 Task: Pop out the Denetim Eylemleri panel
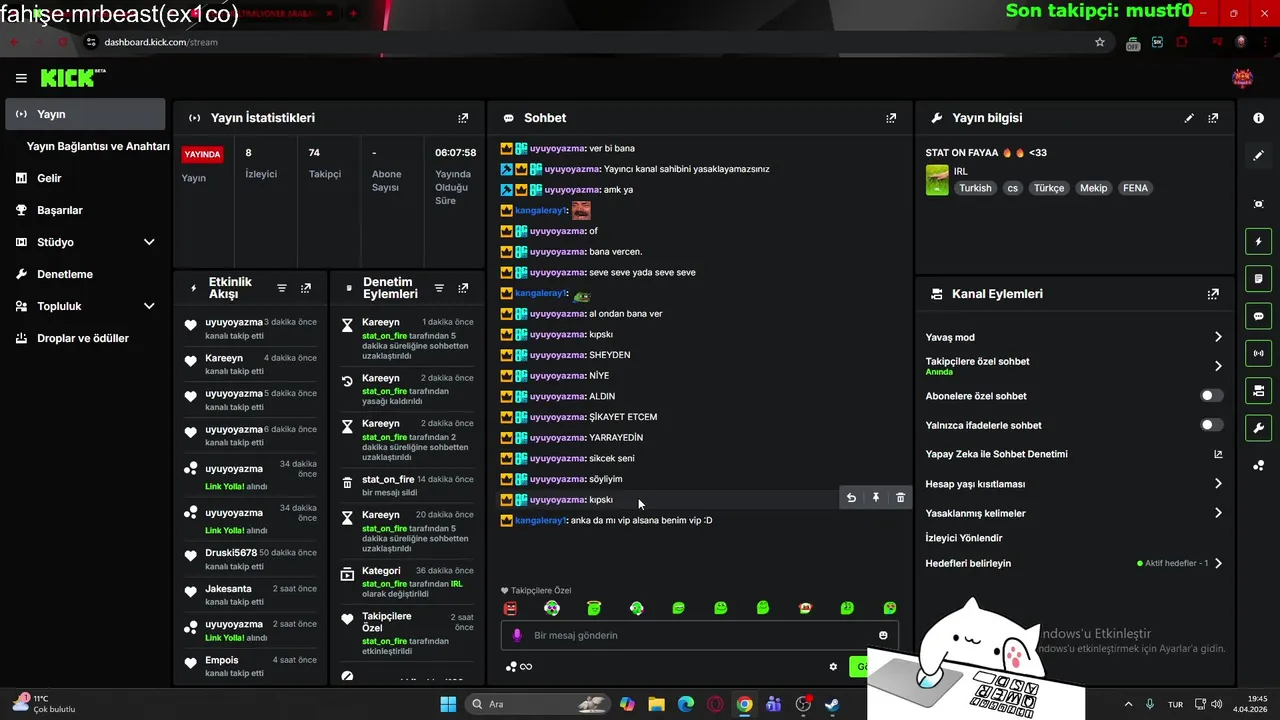(x=463, y=288)
